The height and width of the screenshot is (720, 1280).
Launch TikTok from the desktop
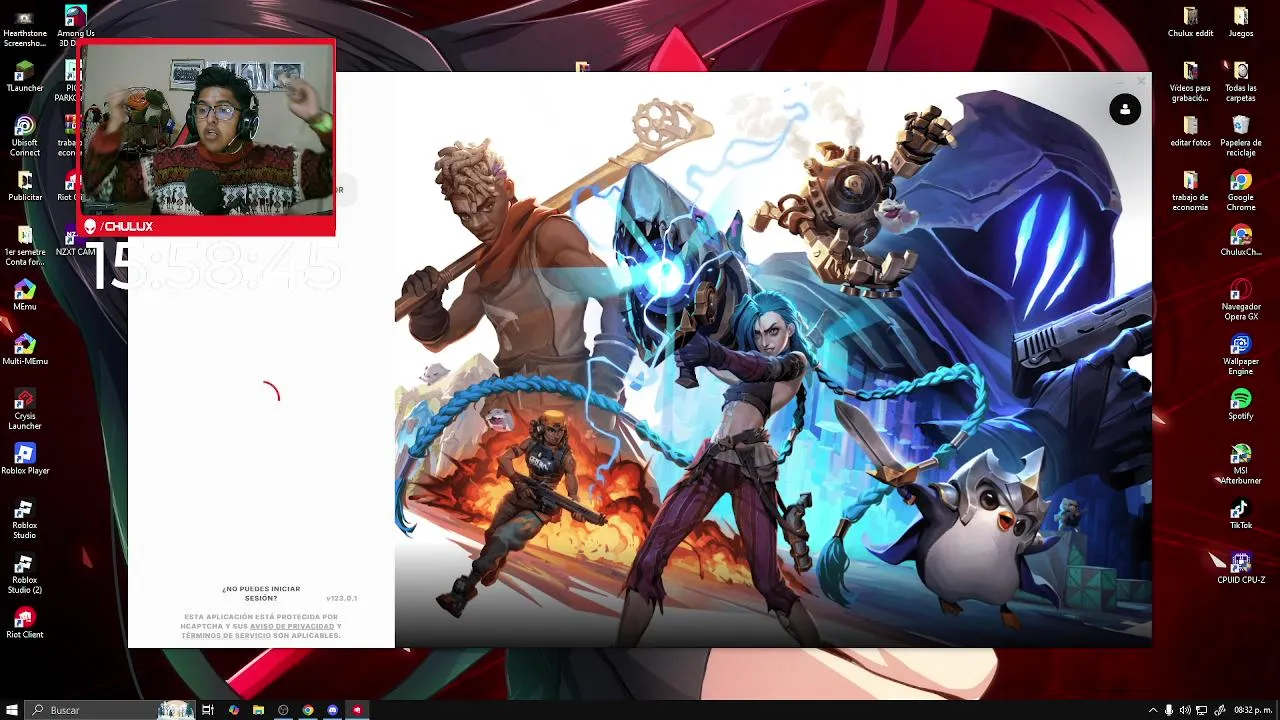click(x=1241, y=514)
